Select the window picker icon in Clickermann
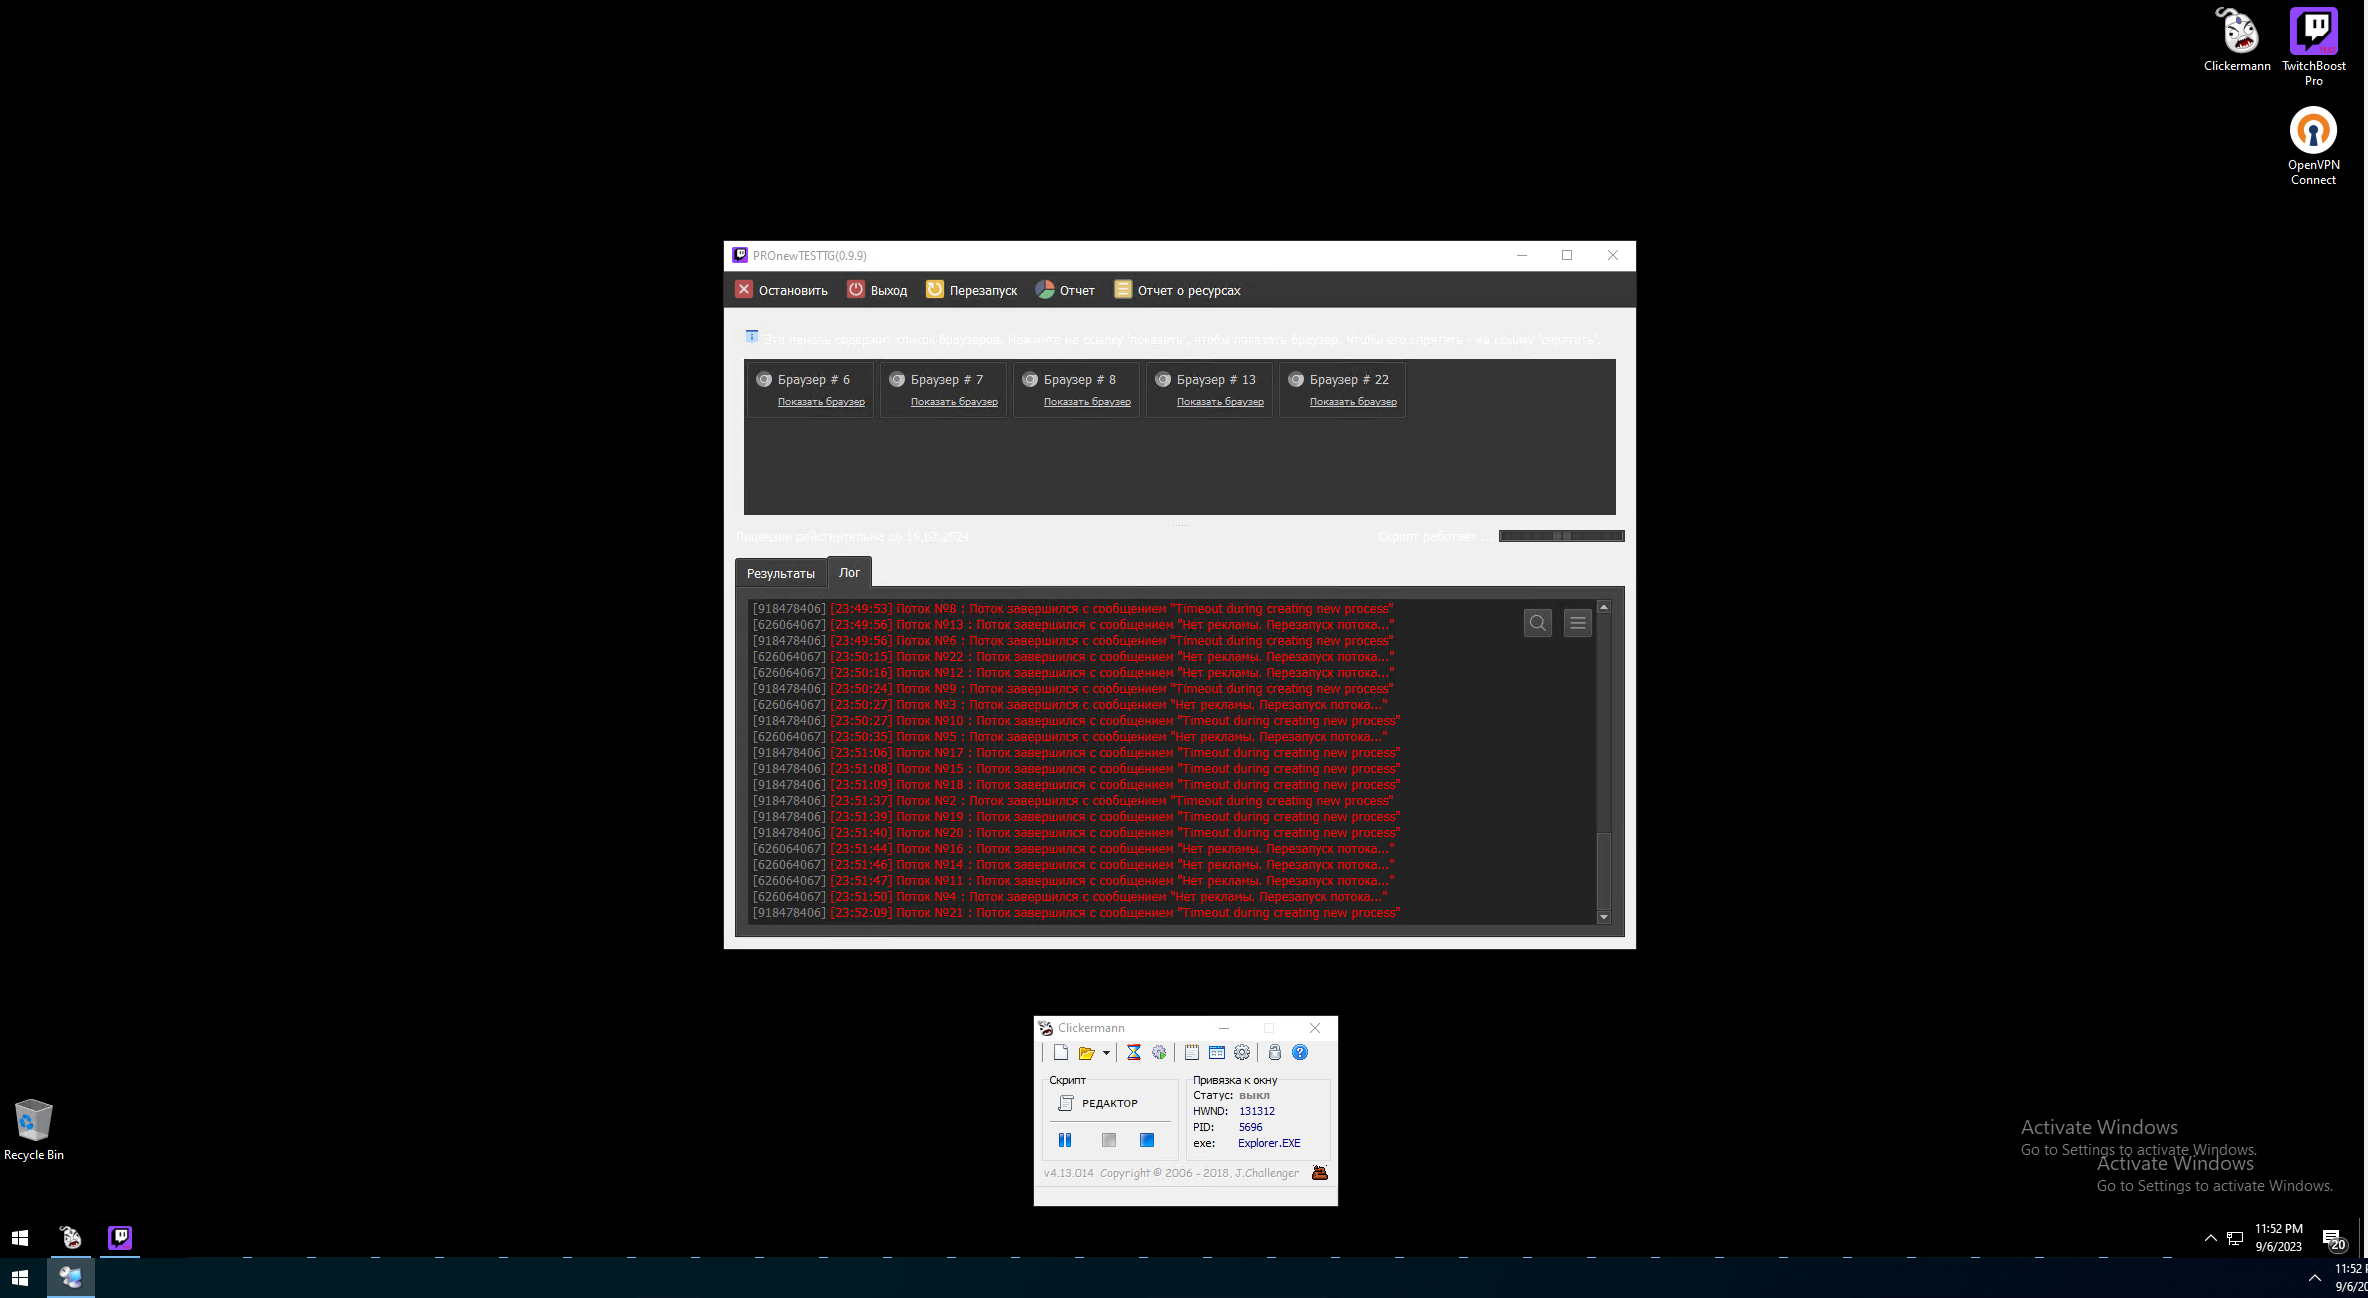 (x=1217, y=1052)
